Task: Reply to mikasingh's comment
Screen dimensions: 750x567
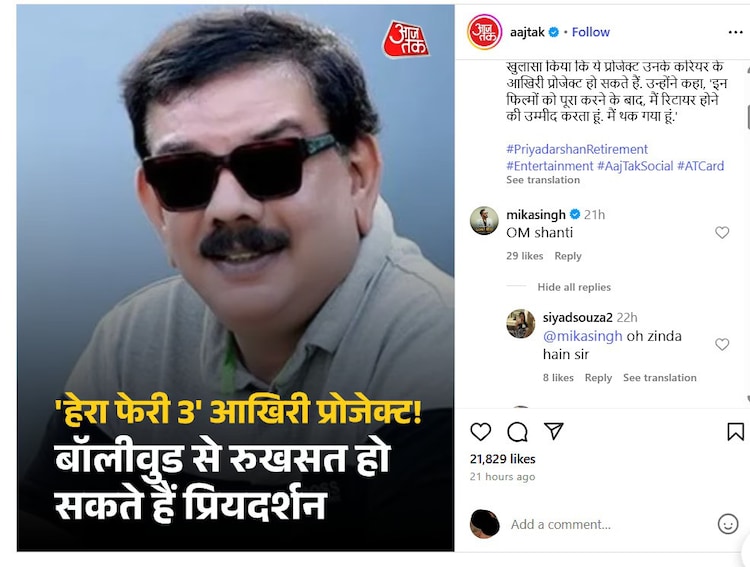Action: [568, 256]
